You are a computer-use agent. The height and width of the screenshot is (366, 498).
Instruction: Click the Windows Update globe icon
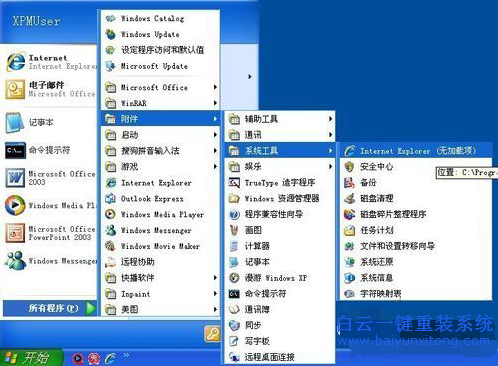point(110,34)
